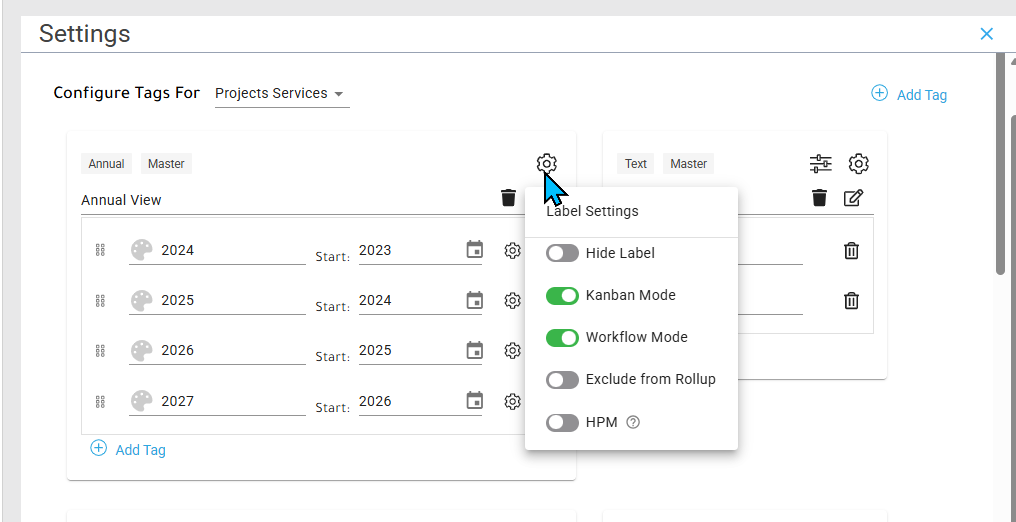Click the Annual chip on first card

coord(106,164)
